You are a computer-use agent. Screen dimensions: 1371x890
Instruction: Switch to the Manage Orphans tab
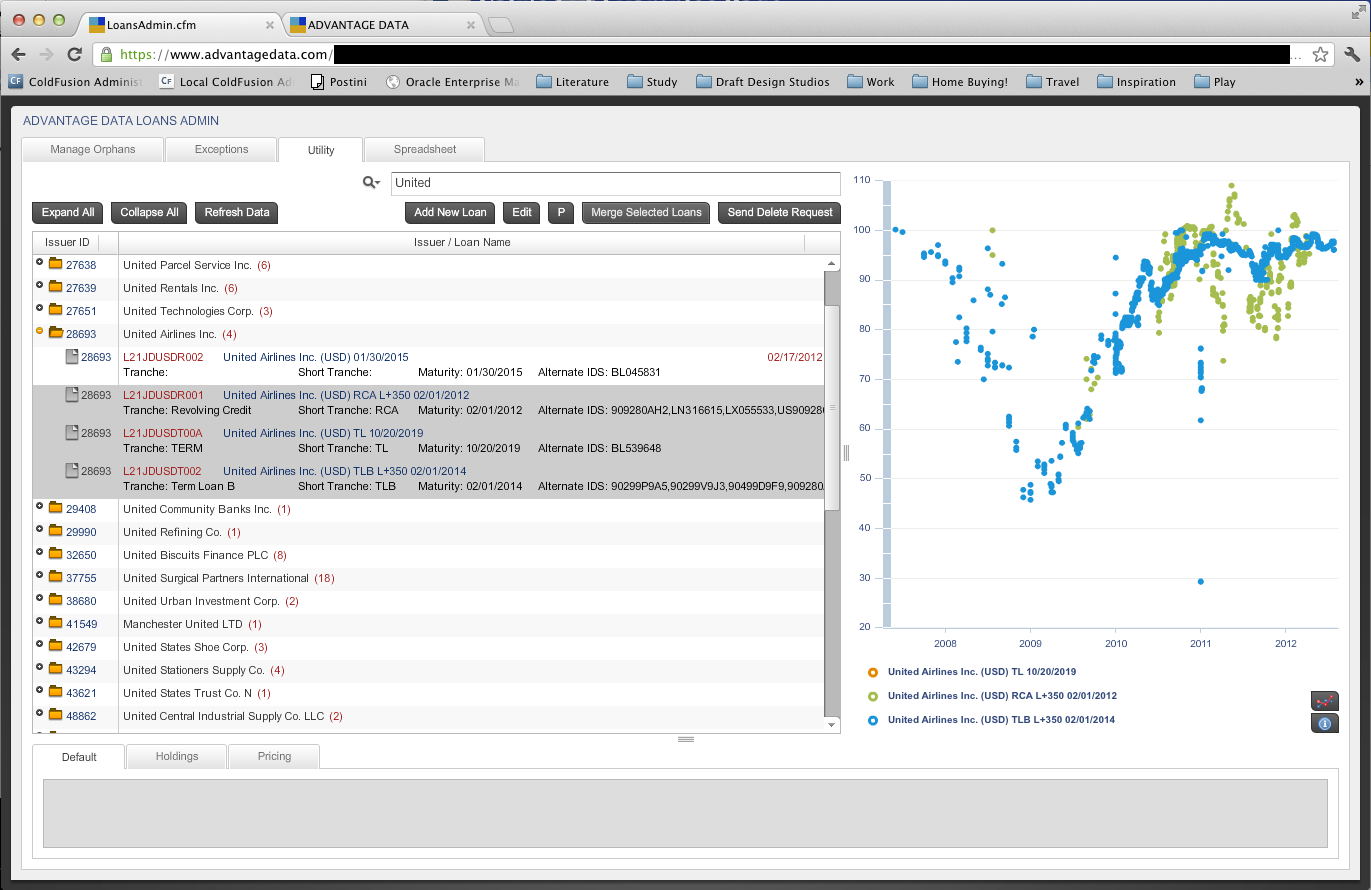click(x=93, y=150)
